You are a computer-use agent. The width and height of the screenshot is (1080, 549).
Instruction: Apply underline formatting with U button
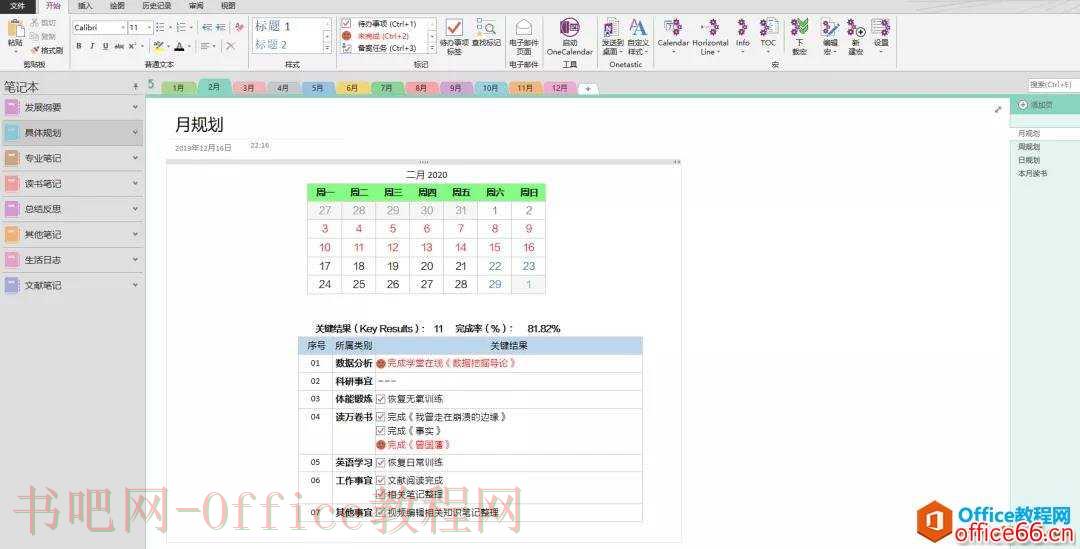pos(105,46)
